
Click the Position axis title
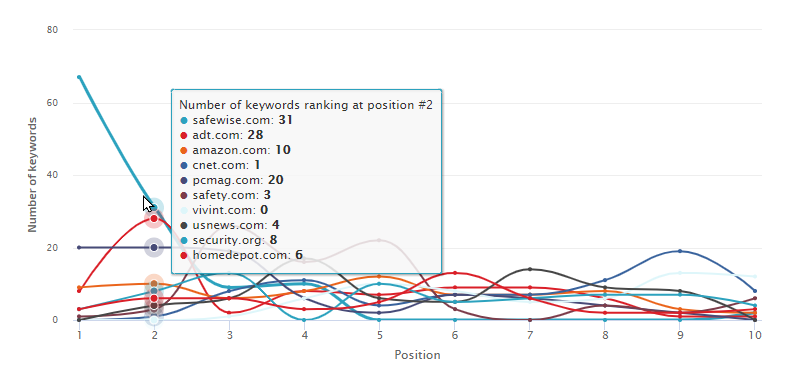click(417, 355)
